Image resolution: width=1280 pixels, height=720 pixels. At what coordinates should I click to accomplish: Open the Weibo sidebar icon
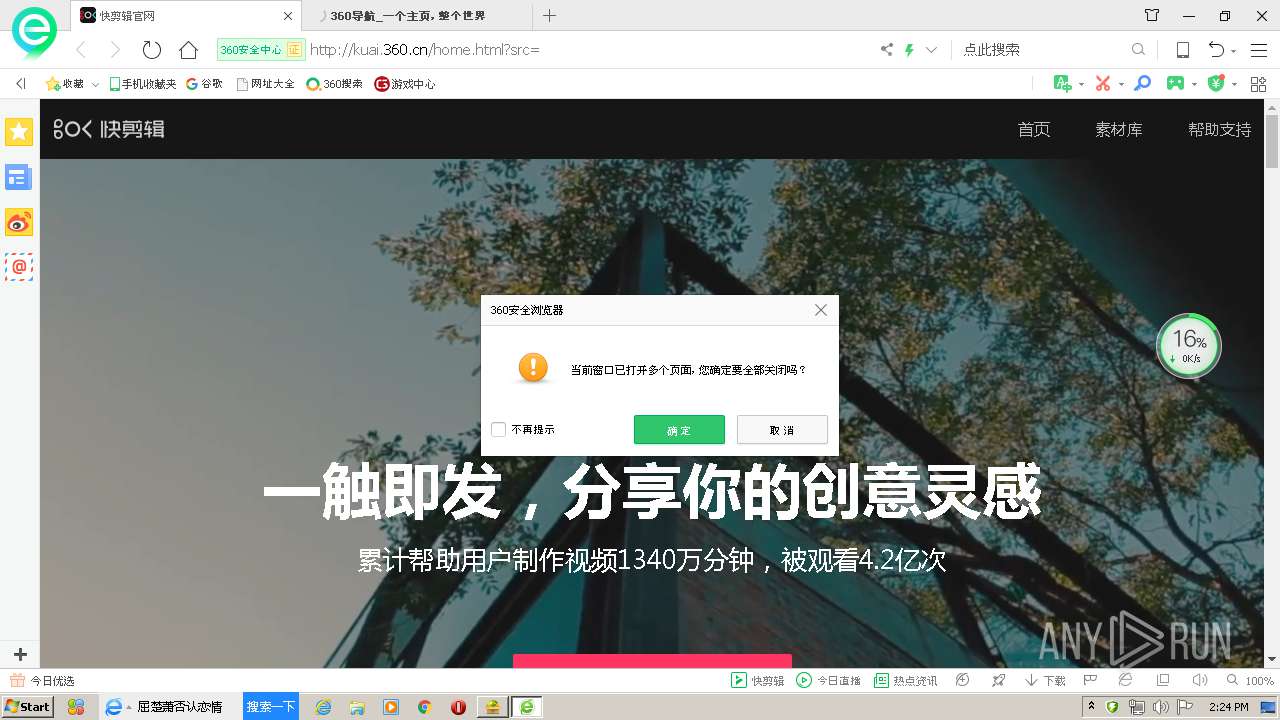(19, 222)
